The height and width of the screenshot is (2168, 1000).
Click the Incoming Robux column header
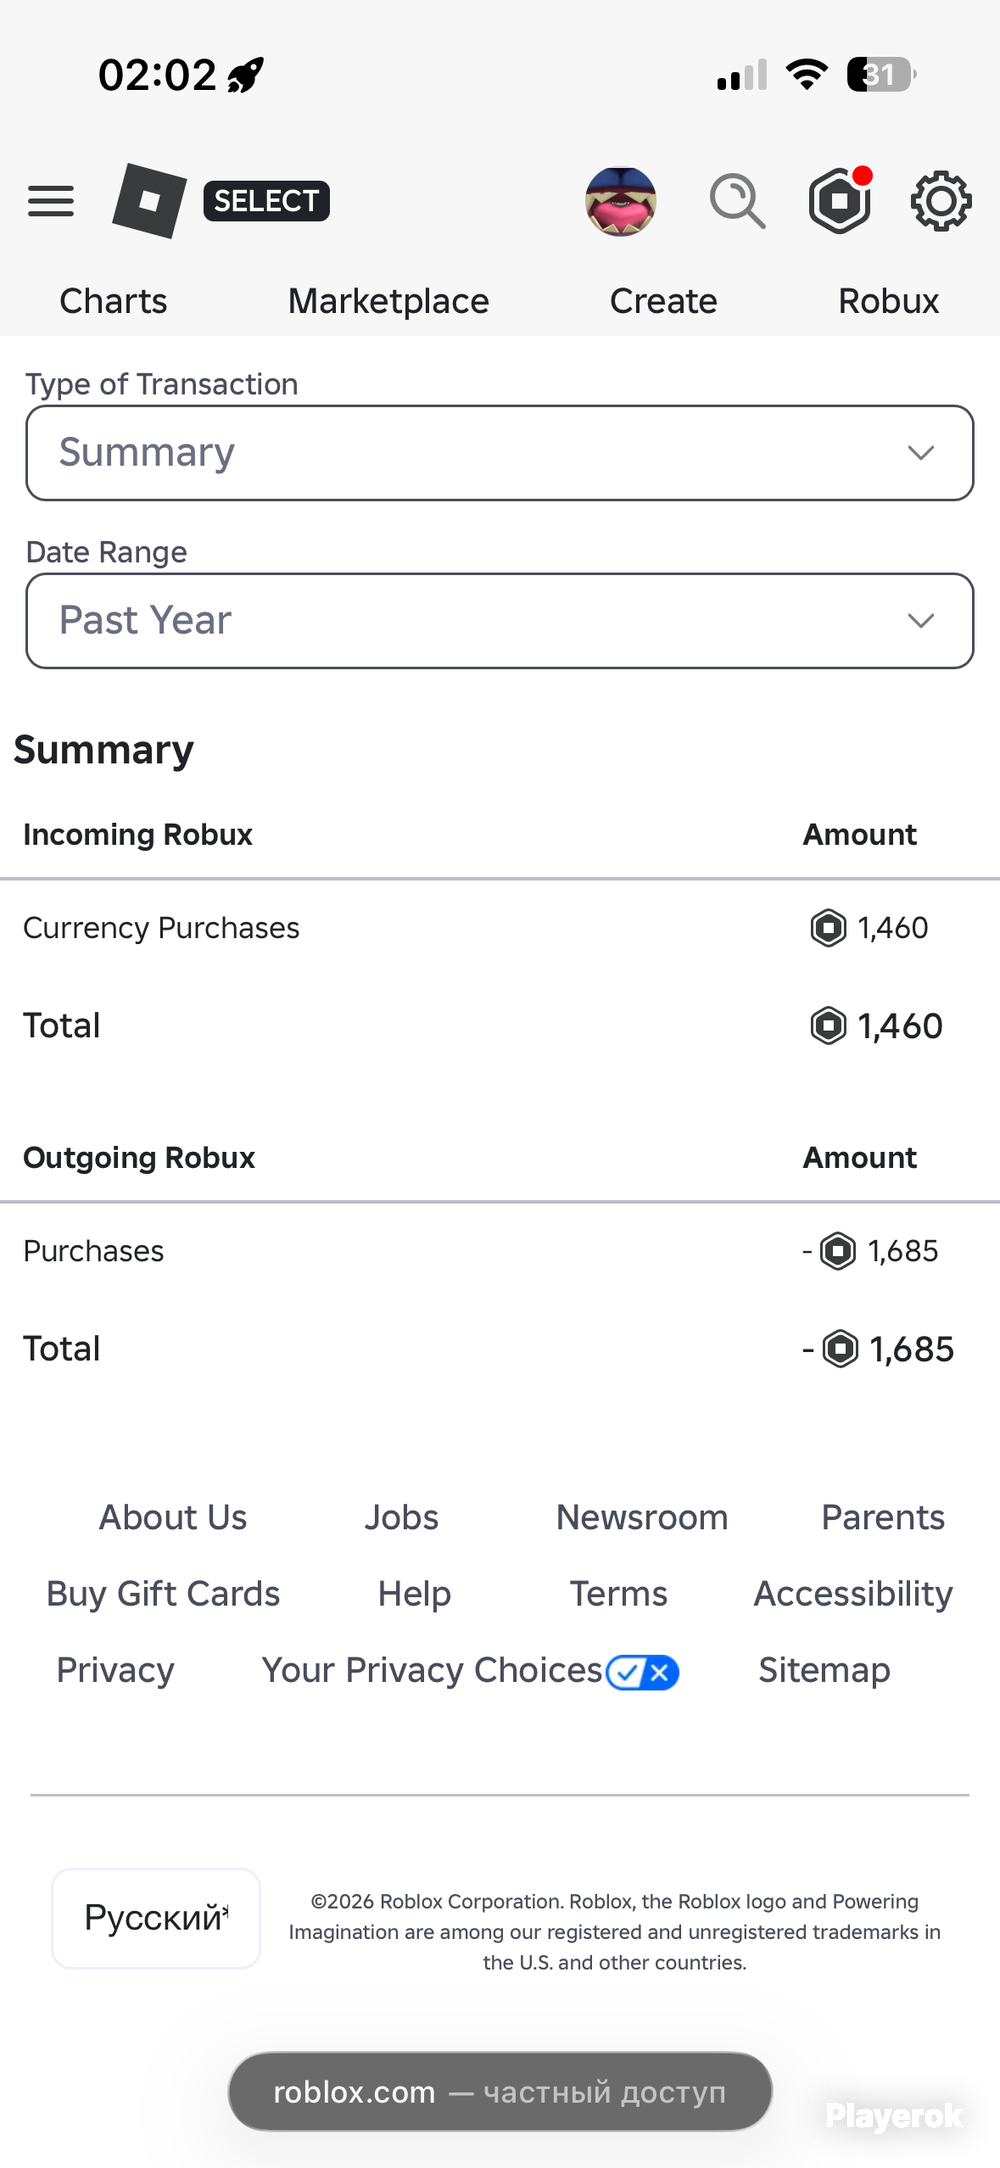click(138, 835)
